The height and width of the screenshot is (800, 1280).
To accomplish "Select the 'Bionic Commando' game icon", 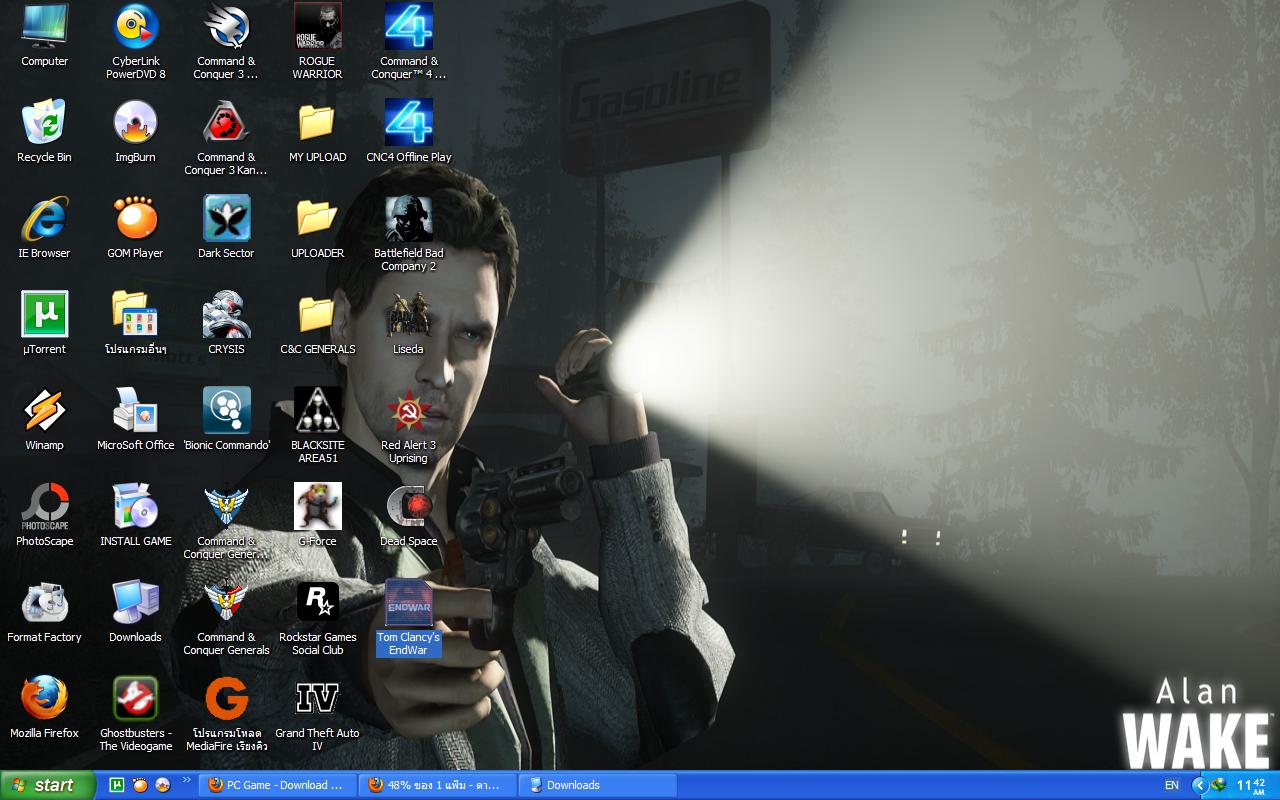I will coord(226,419).
